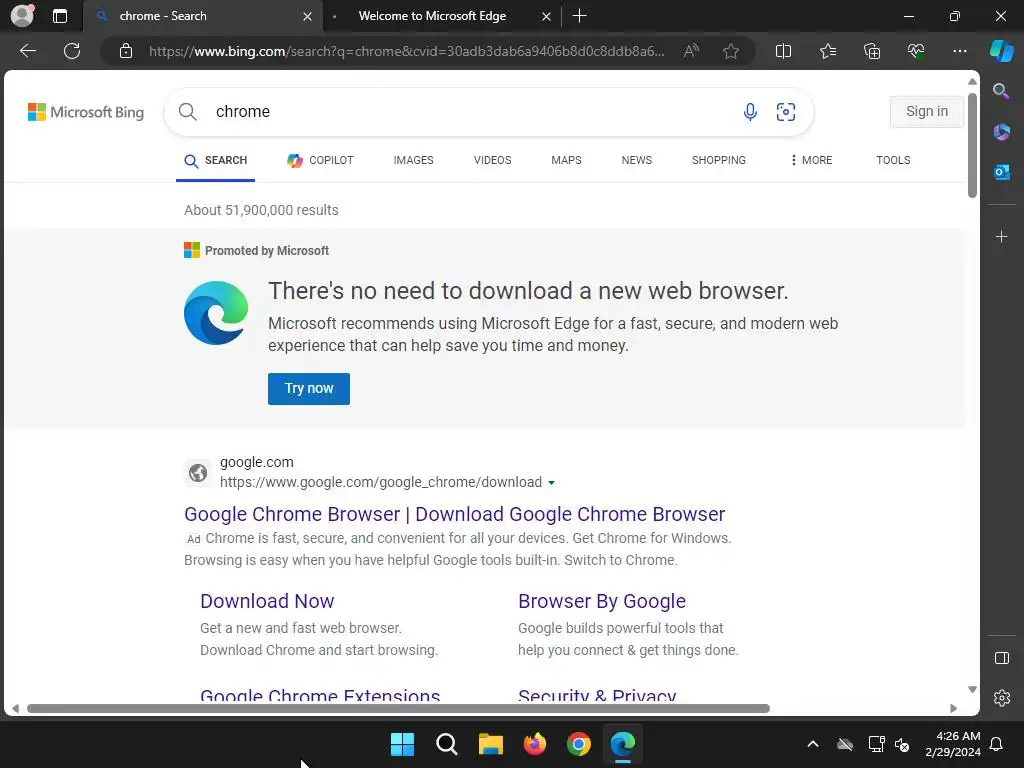
Task: Open Windows Start menu
Action: point(402,744)
